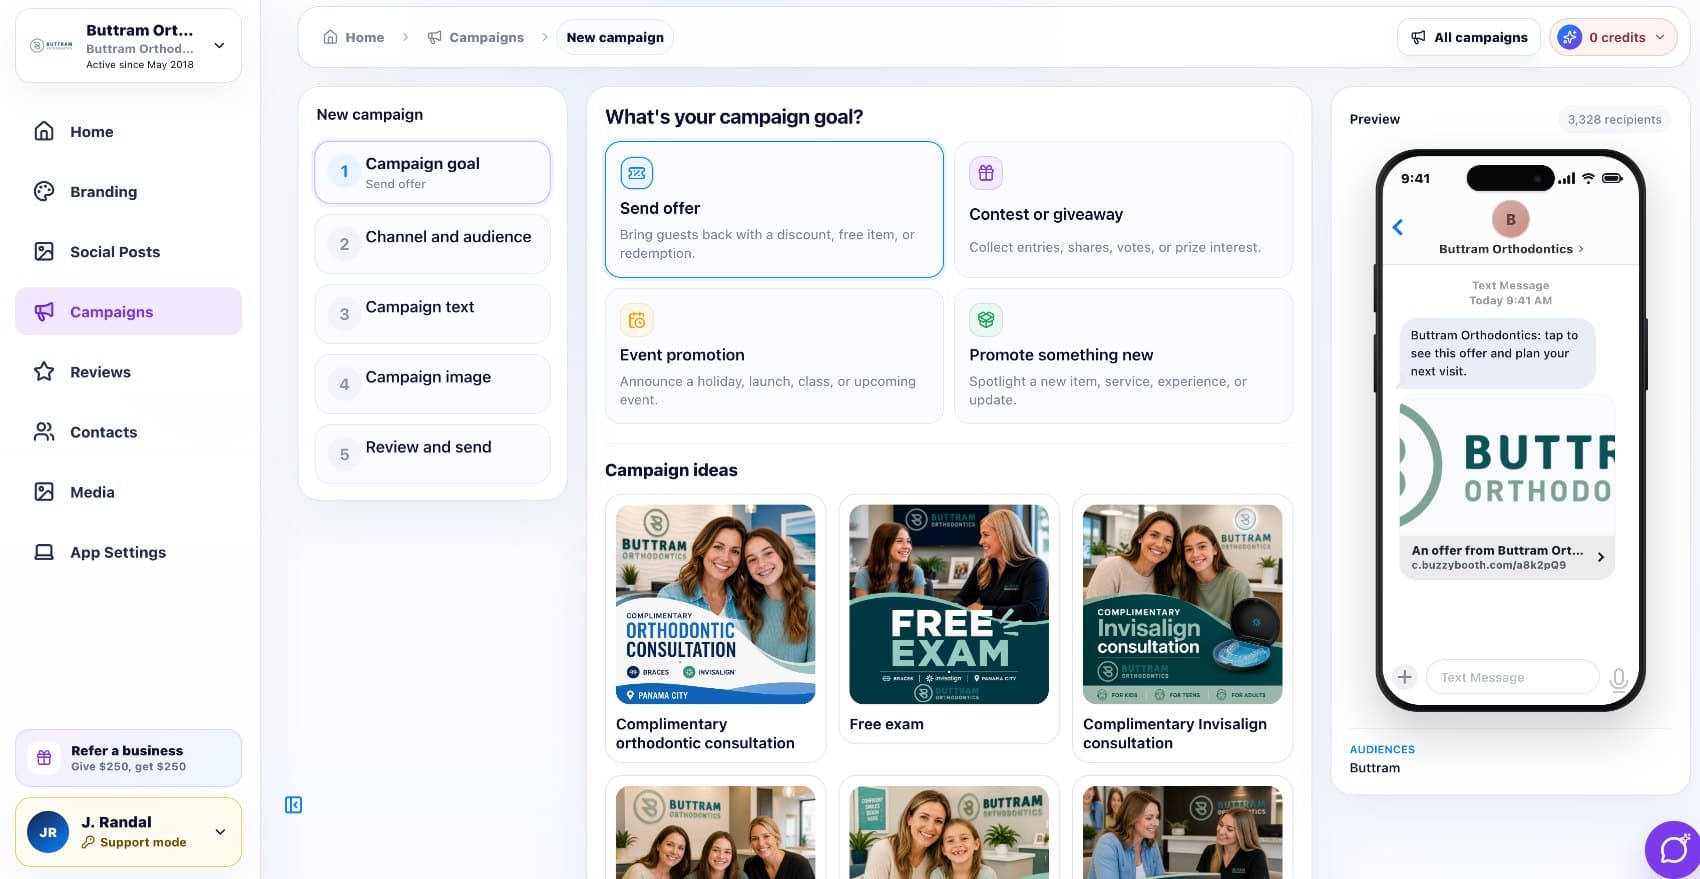Select the Send offer goal card
The height and width of the screenshot is (879, 1700).
774,209
